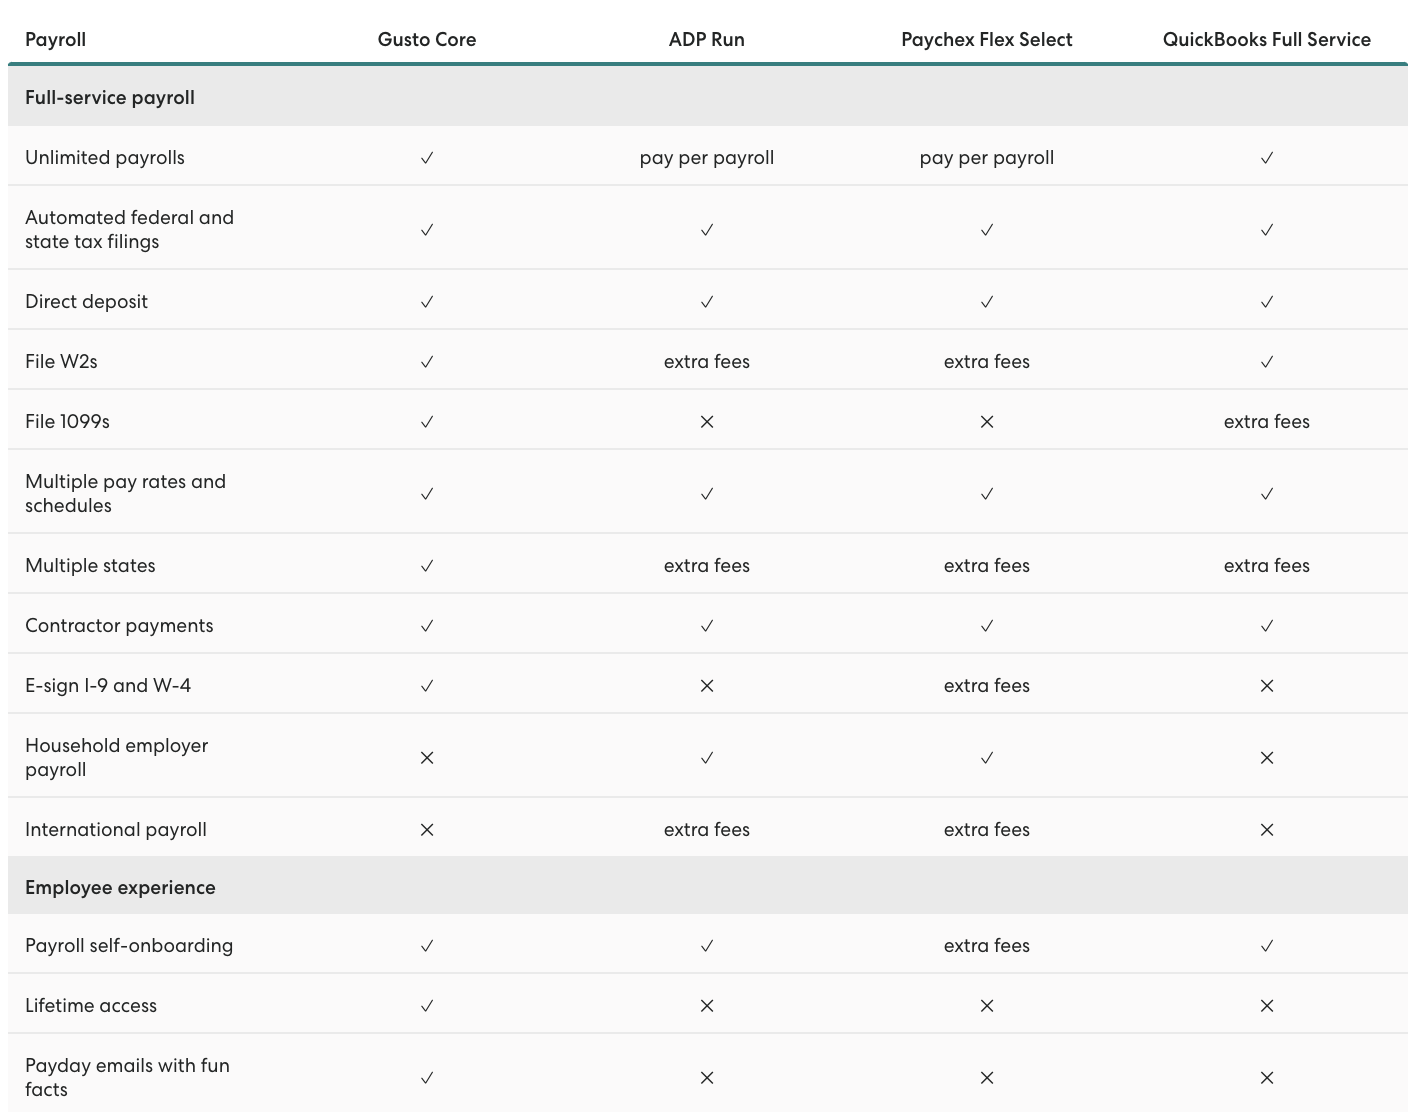Viewport: 1420px width, 1112px height.
Task: Click QuickBooks checkmark for Payroll self-onboarding
Action: (1267, 946)
